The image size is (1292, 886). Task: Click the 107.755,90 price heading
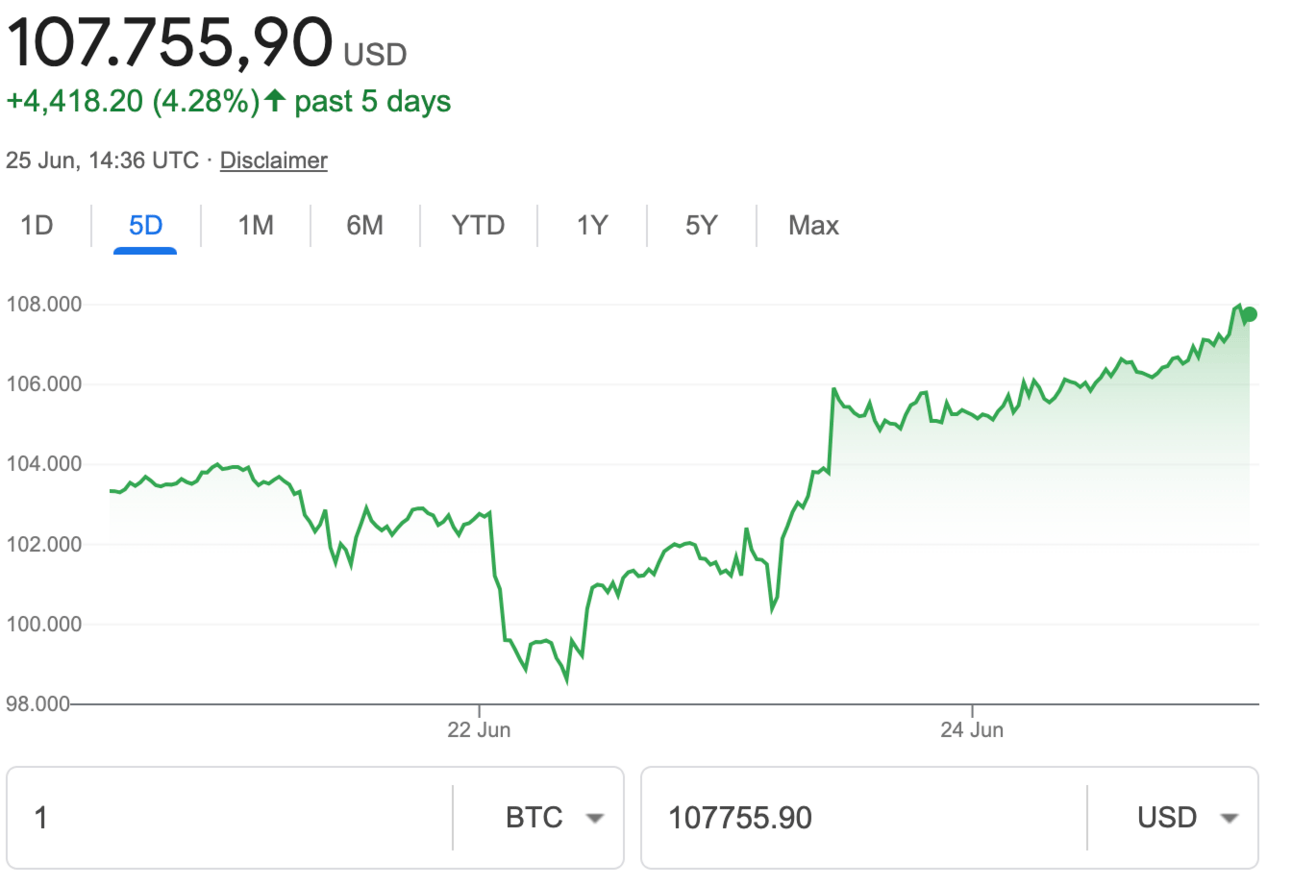(x=170, y=42)
